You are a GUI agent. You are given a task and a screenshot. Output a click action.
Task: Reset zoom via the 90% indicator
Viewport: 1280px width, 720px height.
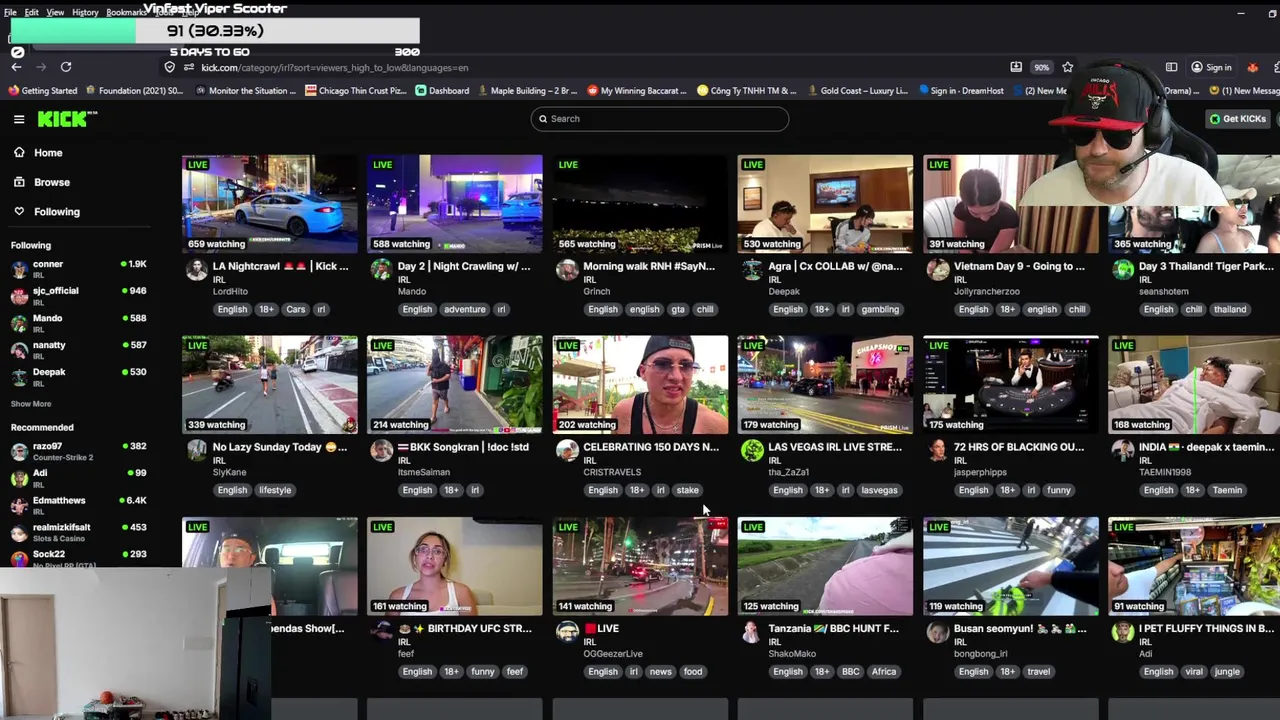pos(1042,67)
